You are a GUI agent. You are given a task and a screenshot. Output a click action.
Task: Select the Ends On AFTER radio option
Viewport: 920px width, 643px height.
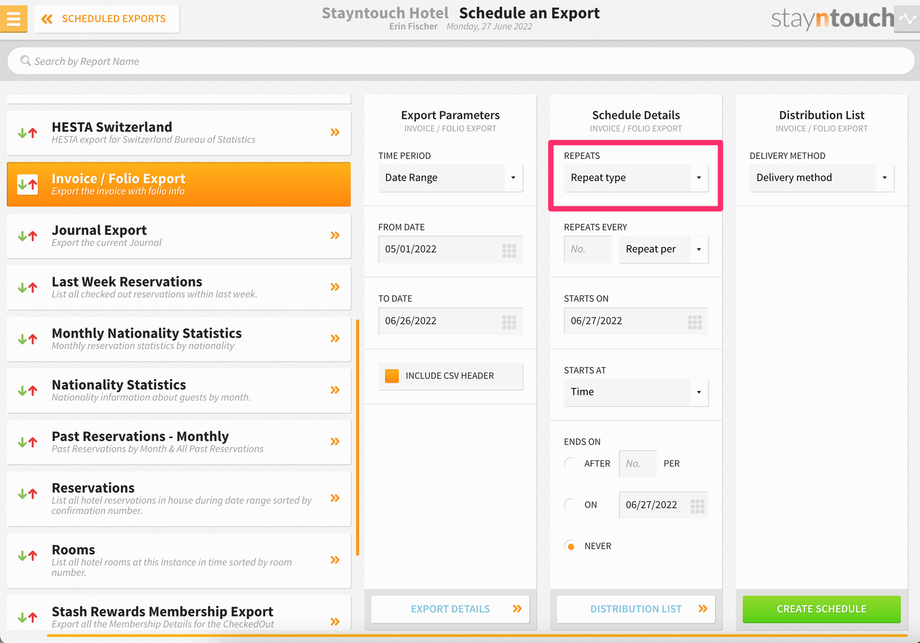pyautogui.click(x=570, y=463)
